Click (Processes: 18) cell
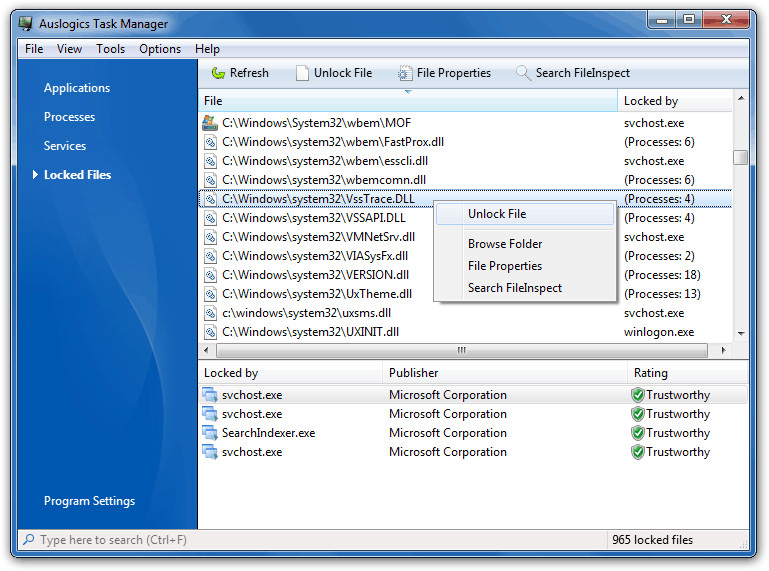769x571 pixels. [x=662, y=275]
